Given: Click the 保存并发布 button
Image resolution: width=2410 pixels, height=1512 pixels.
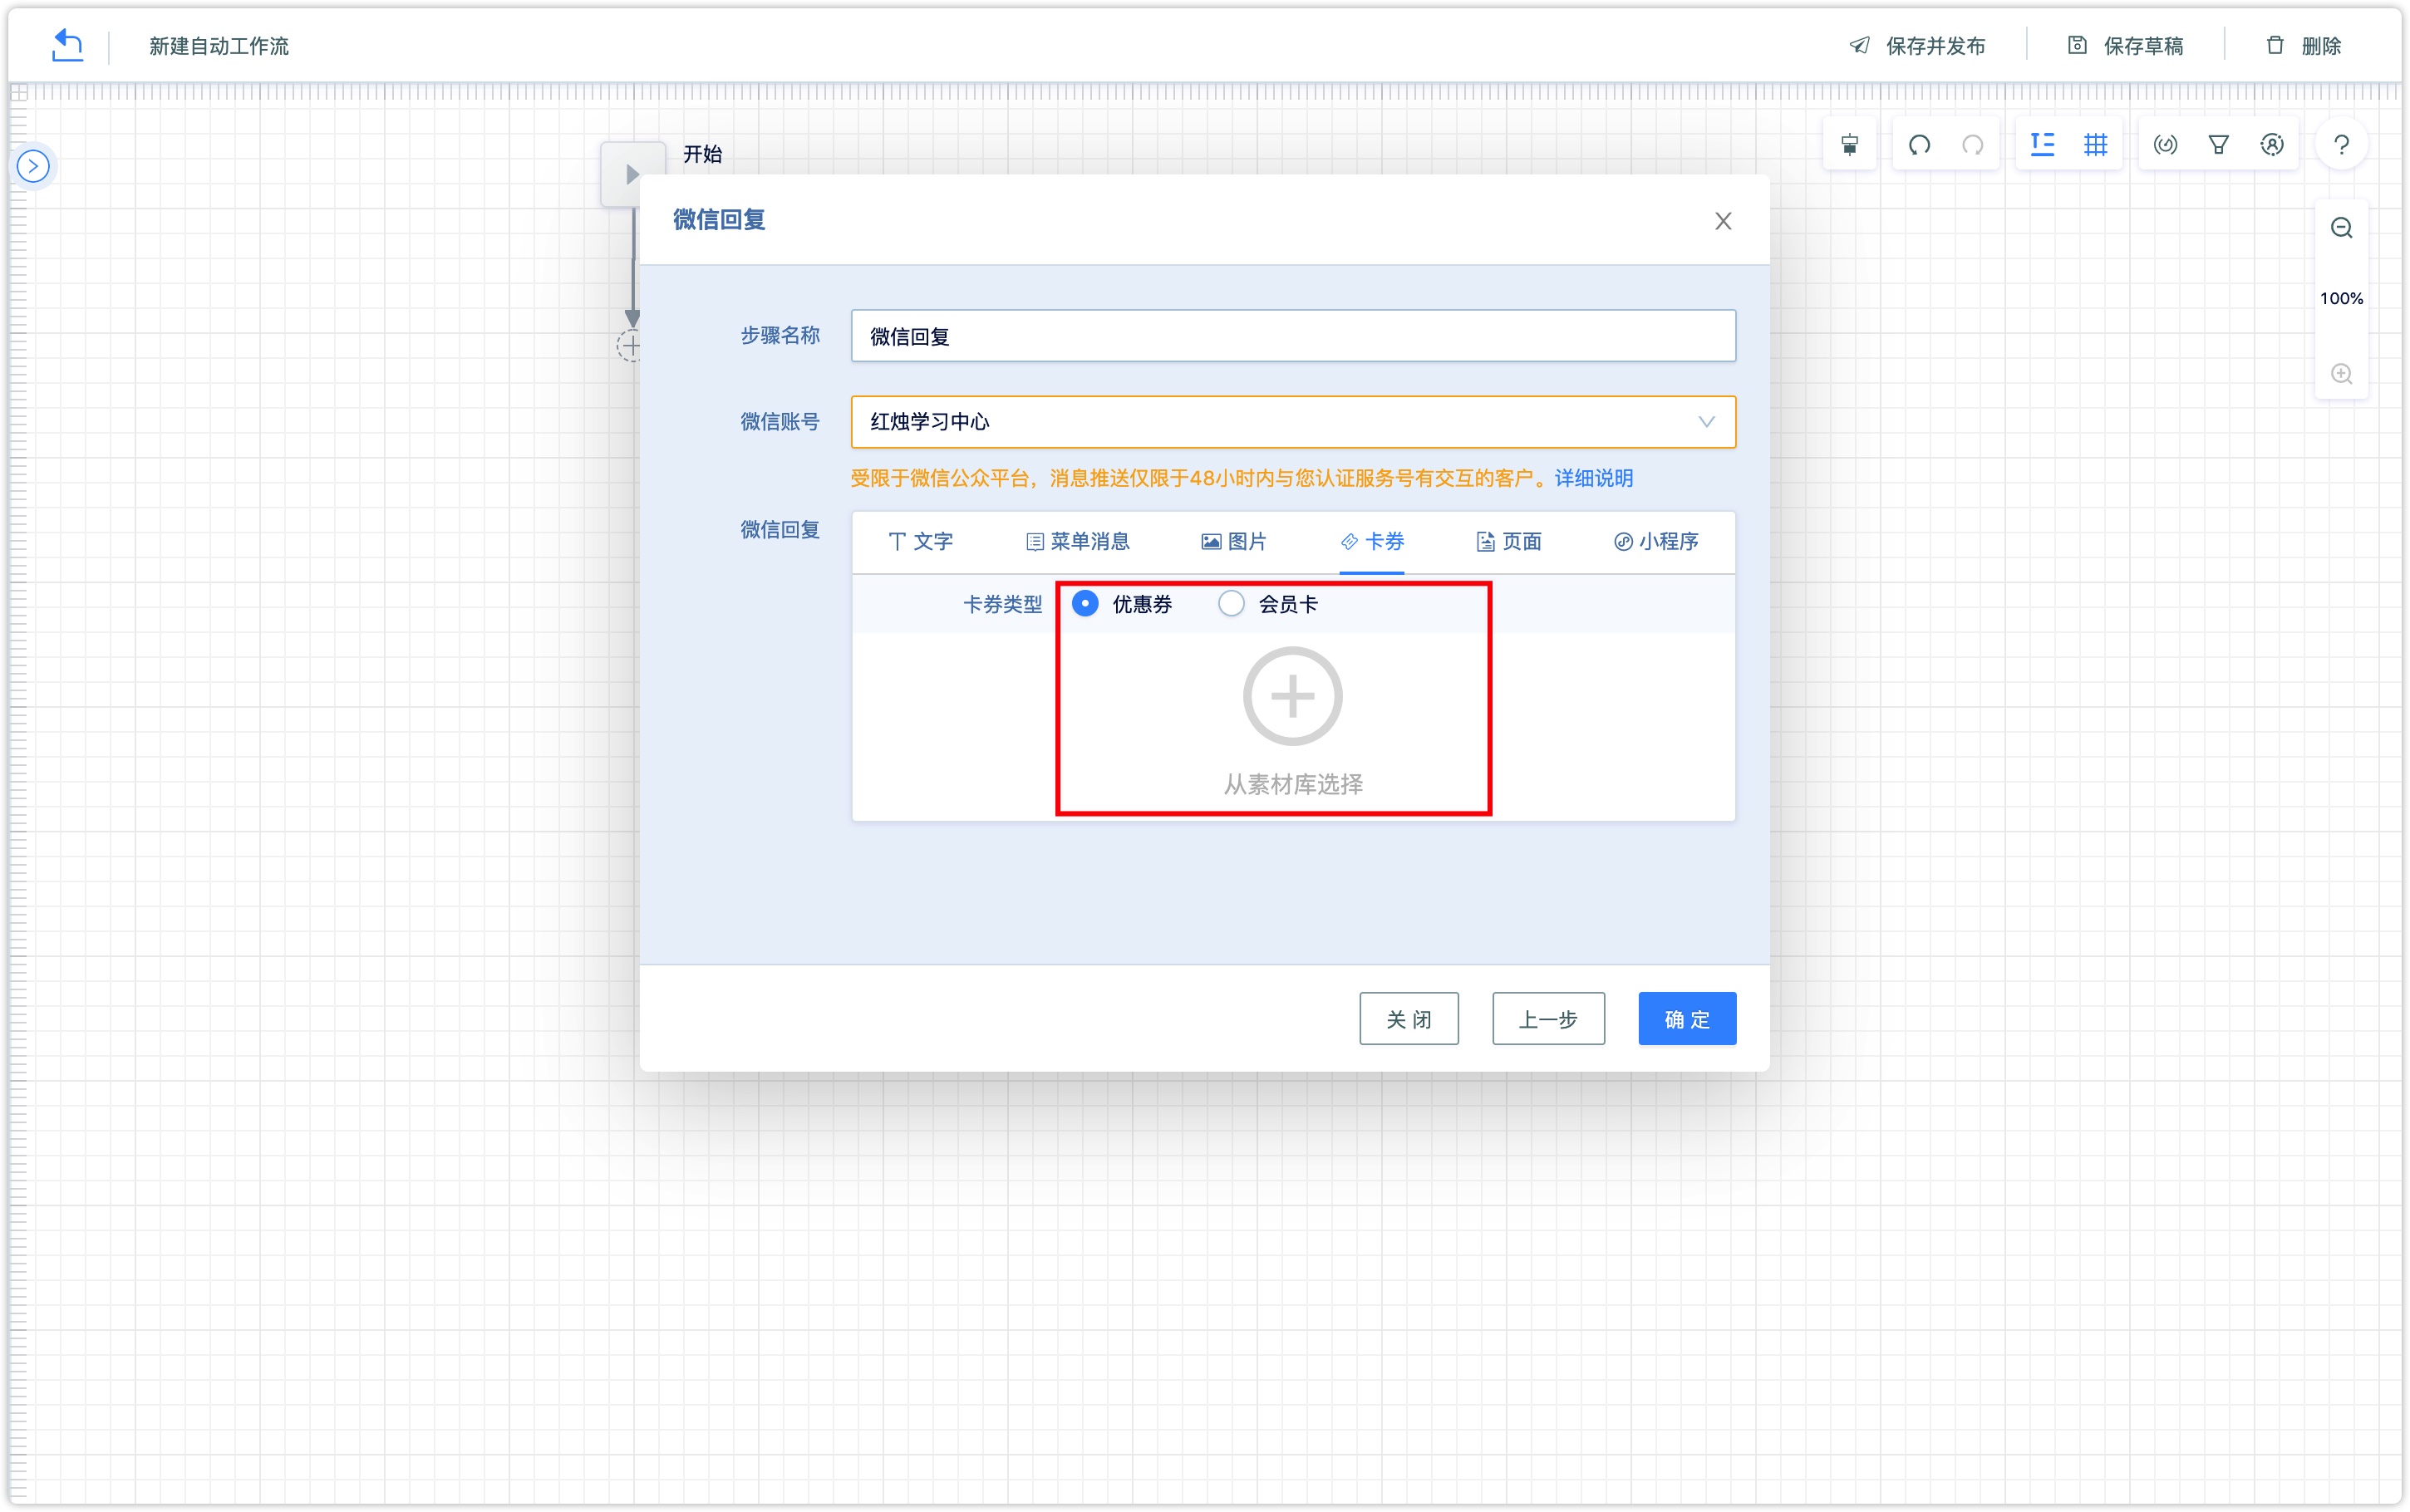Looking at the screenshot, I should [x=1917, y=46].
